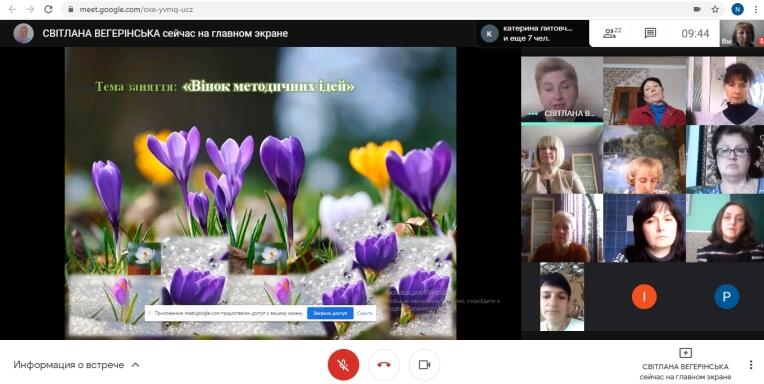Click СВІТЛАНА ВЕГЕРІНСЬКА presenting label bottom right
764x384 pixels.
(x=685, y=372)
